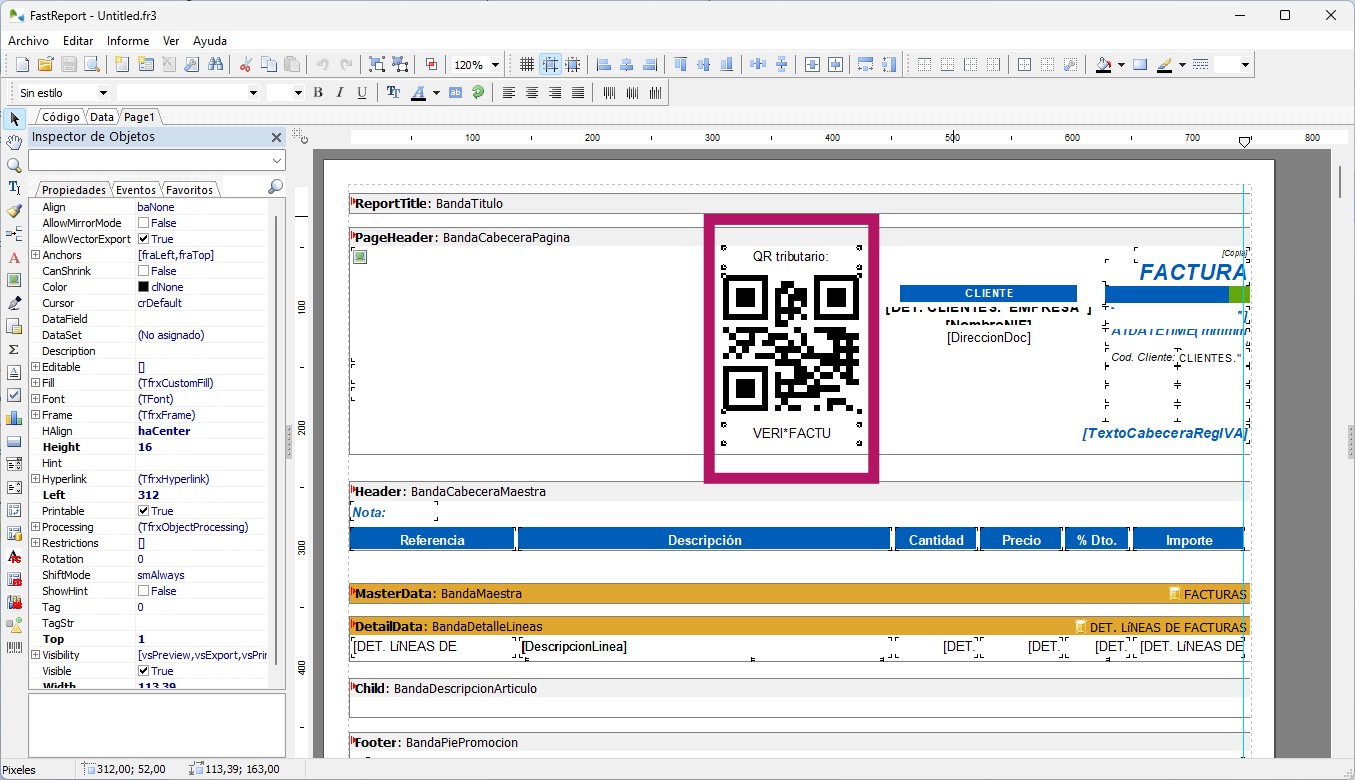
Task: Uncheck the AllowVectorExport checkbox
Action: click(x=144, y=239)
